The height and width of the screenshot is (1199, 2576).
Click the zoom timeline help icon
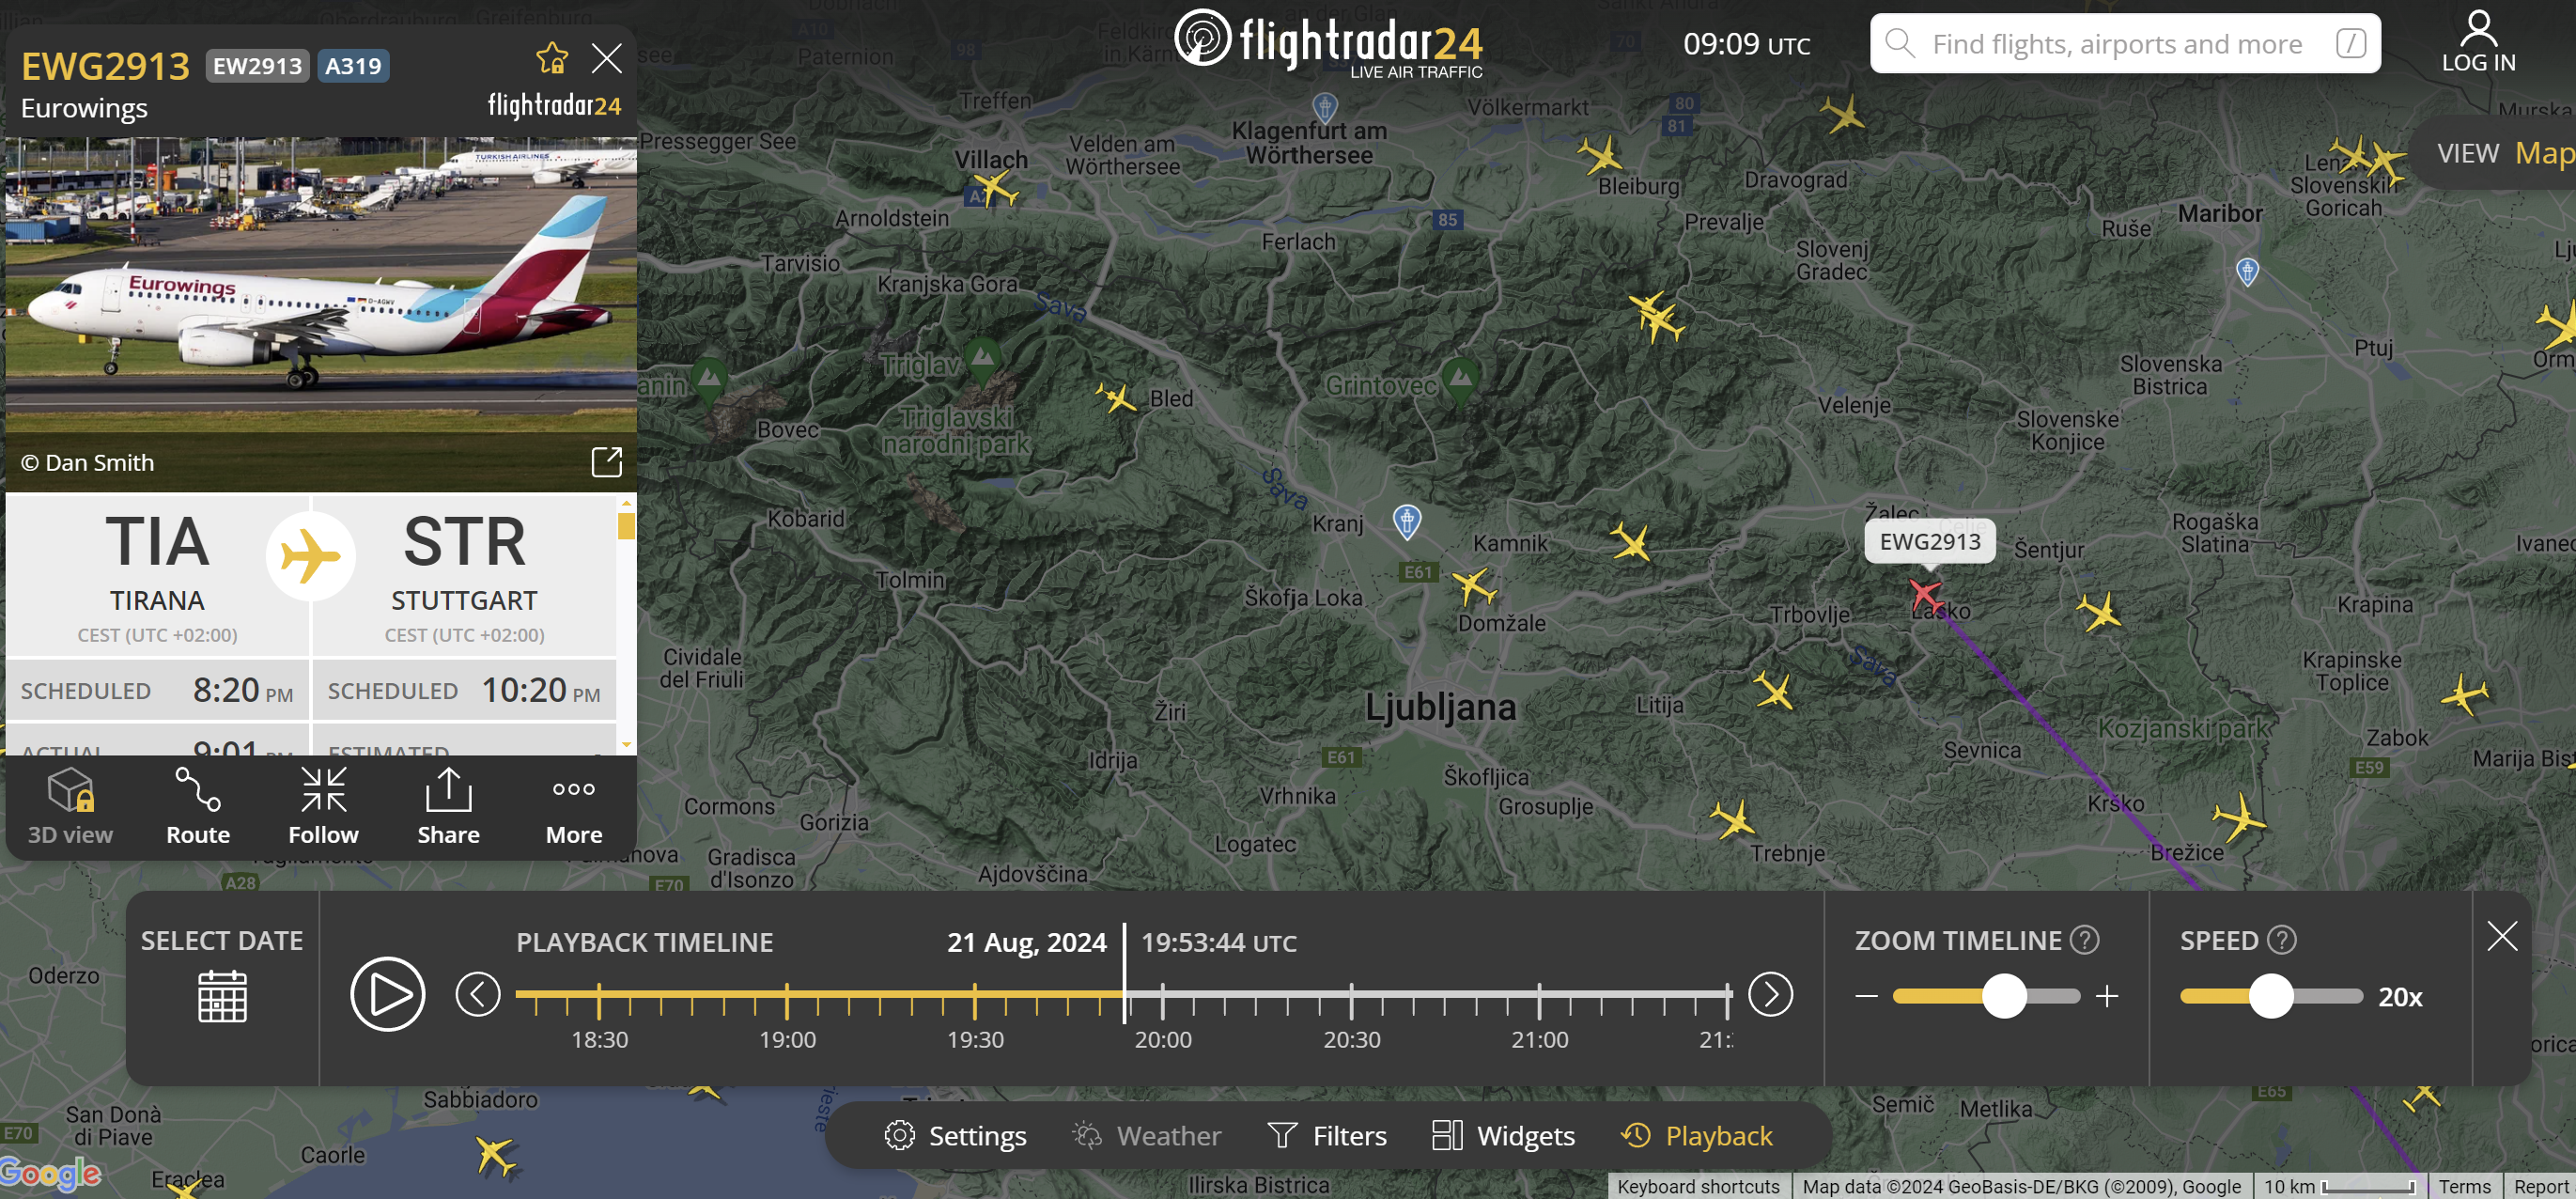[x=2084, y=940]
